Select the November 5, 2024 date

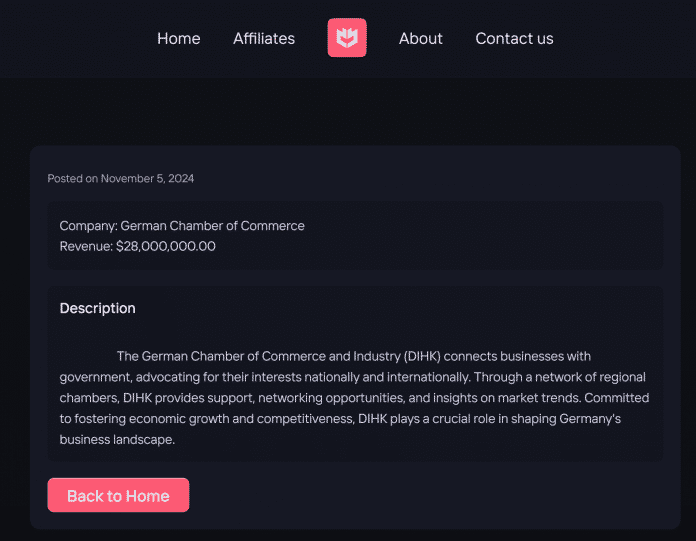coord(147,178)
